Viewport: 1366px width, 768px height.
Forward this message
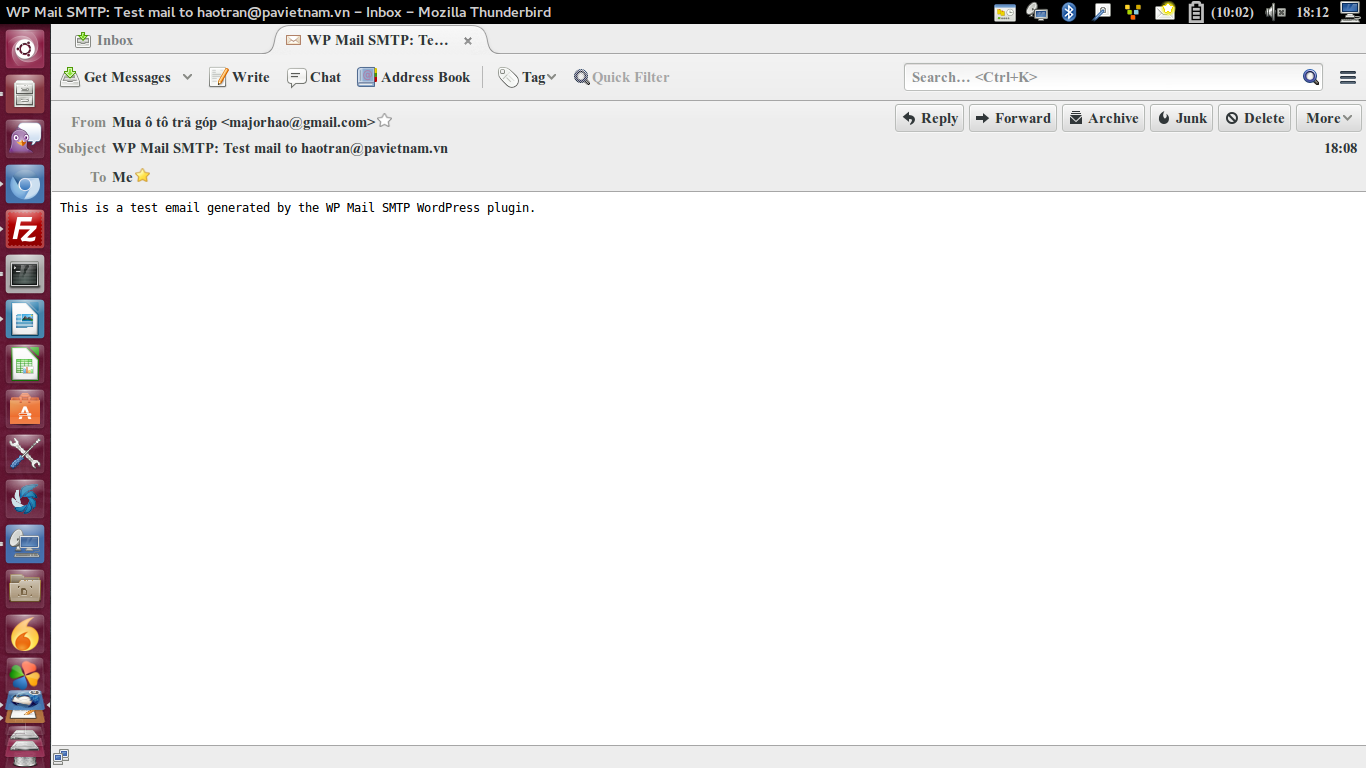(1013, 118)
